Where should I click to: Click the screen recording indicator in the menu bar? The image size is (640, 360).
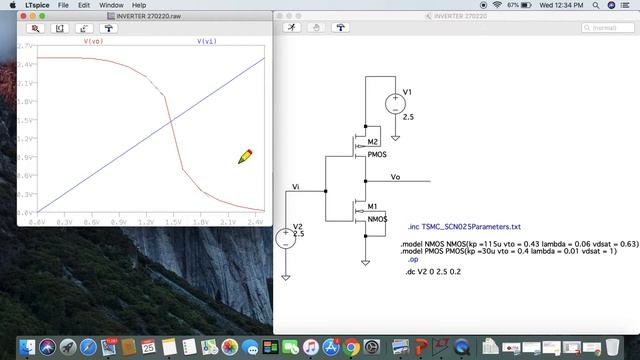pos(483,5)
